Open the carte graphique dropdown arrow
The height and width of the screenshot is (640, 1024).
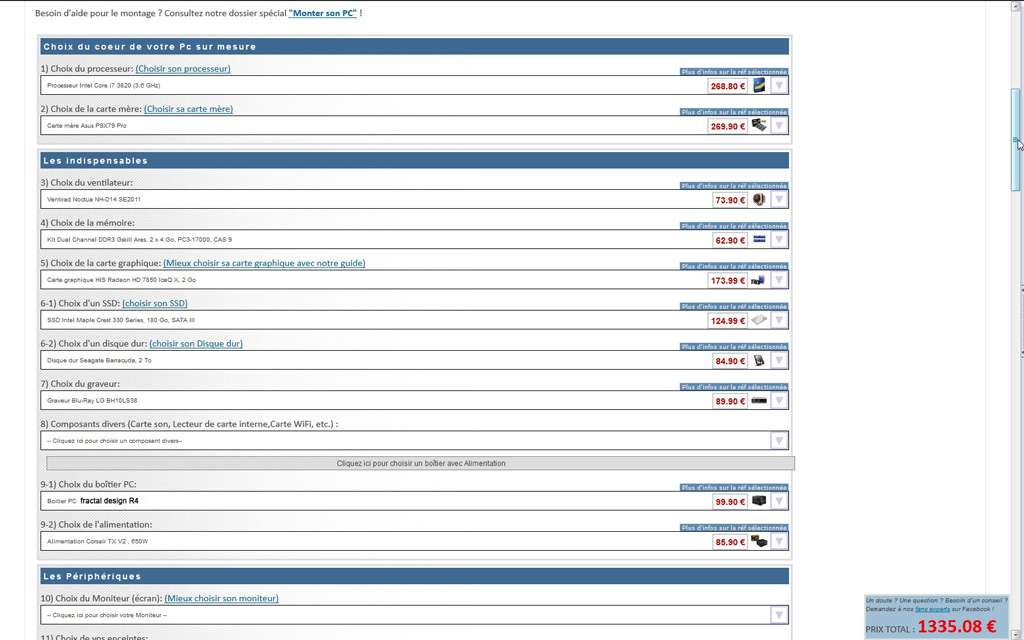click(778, 280)
